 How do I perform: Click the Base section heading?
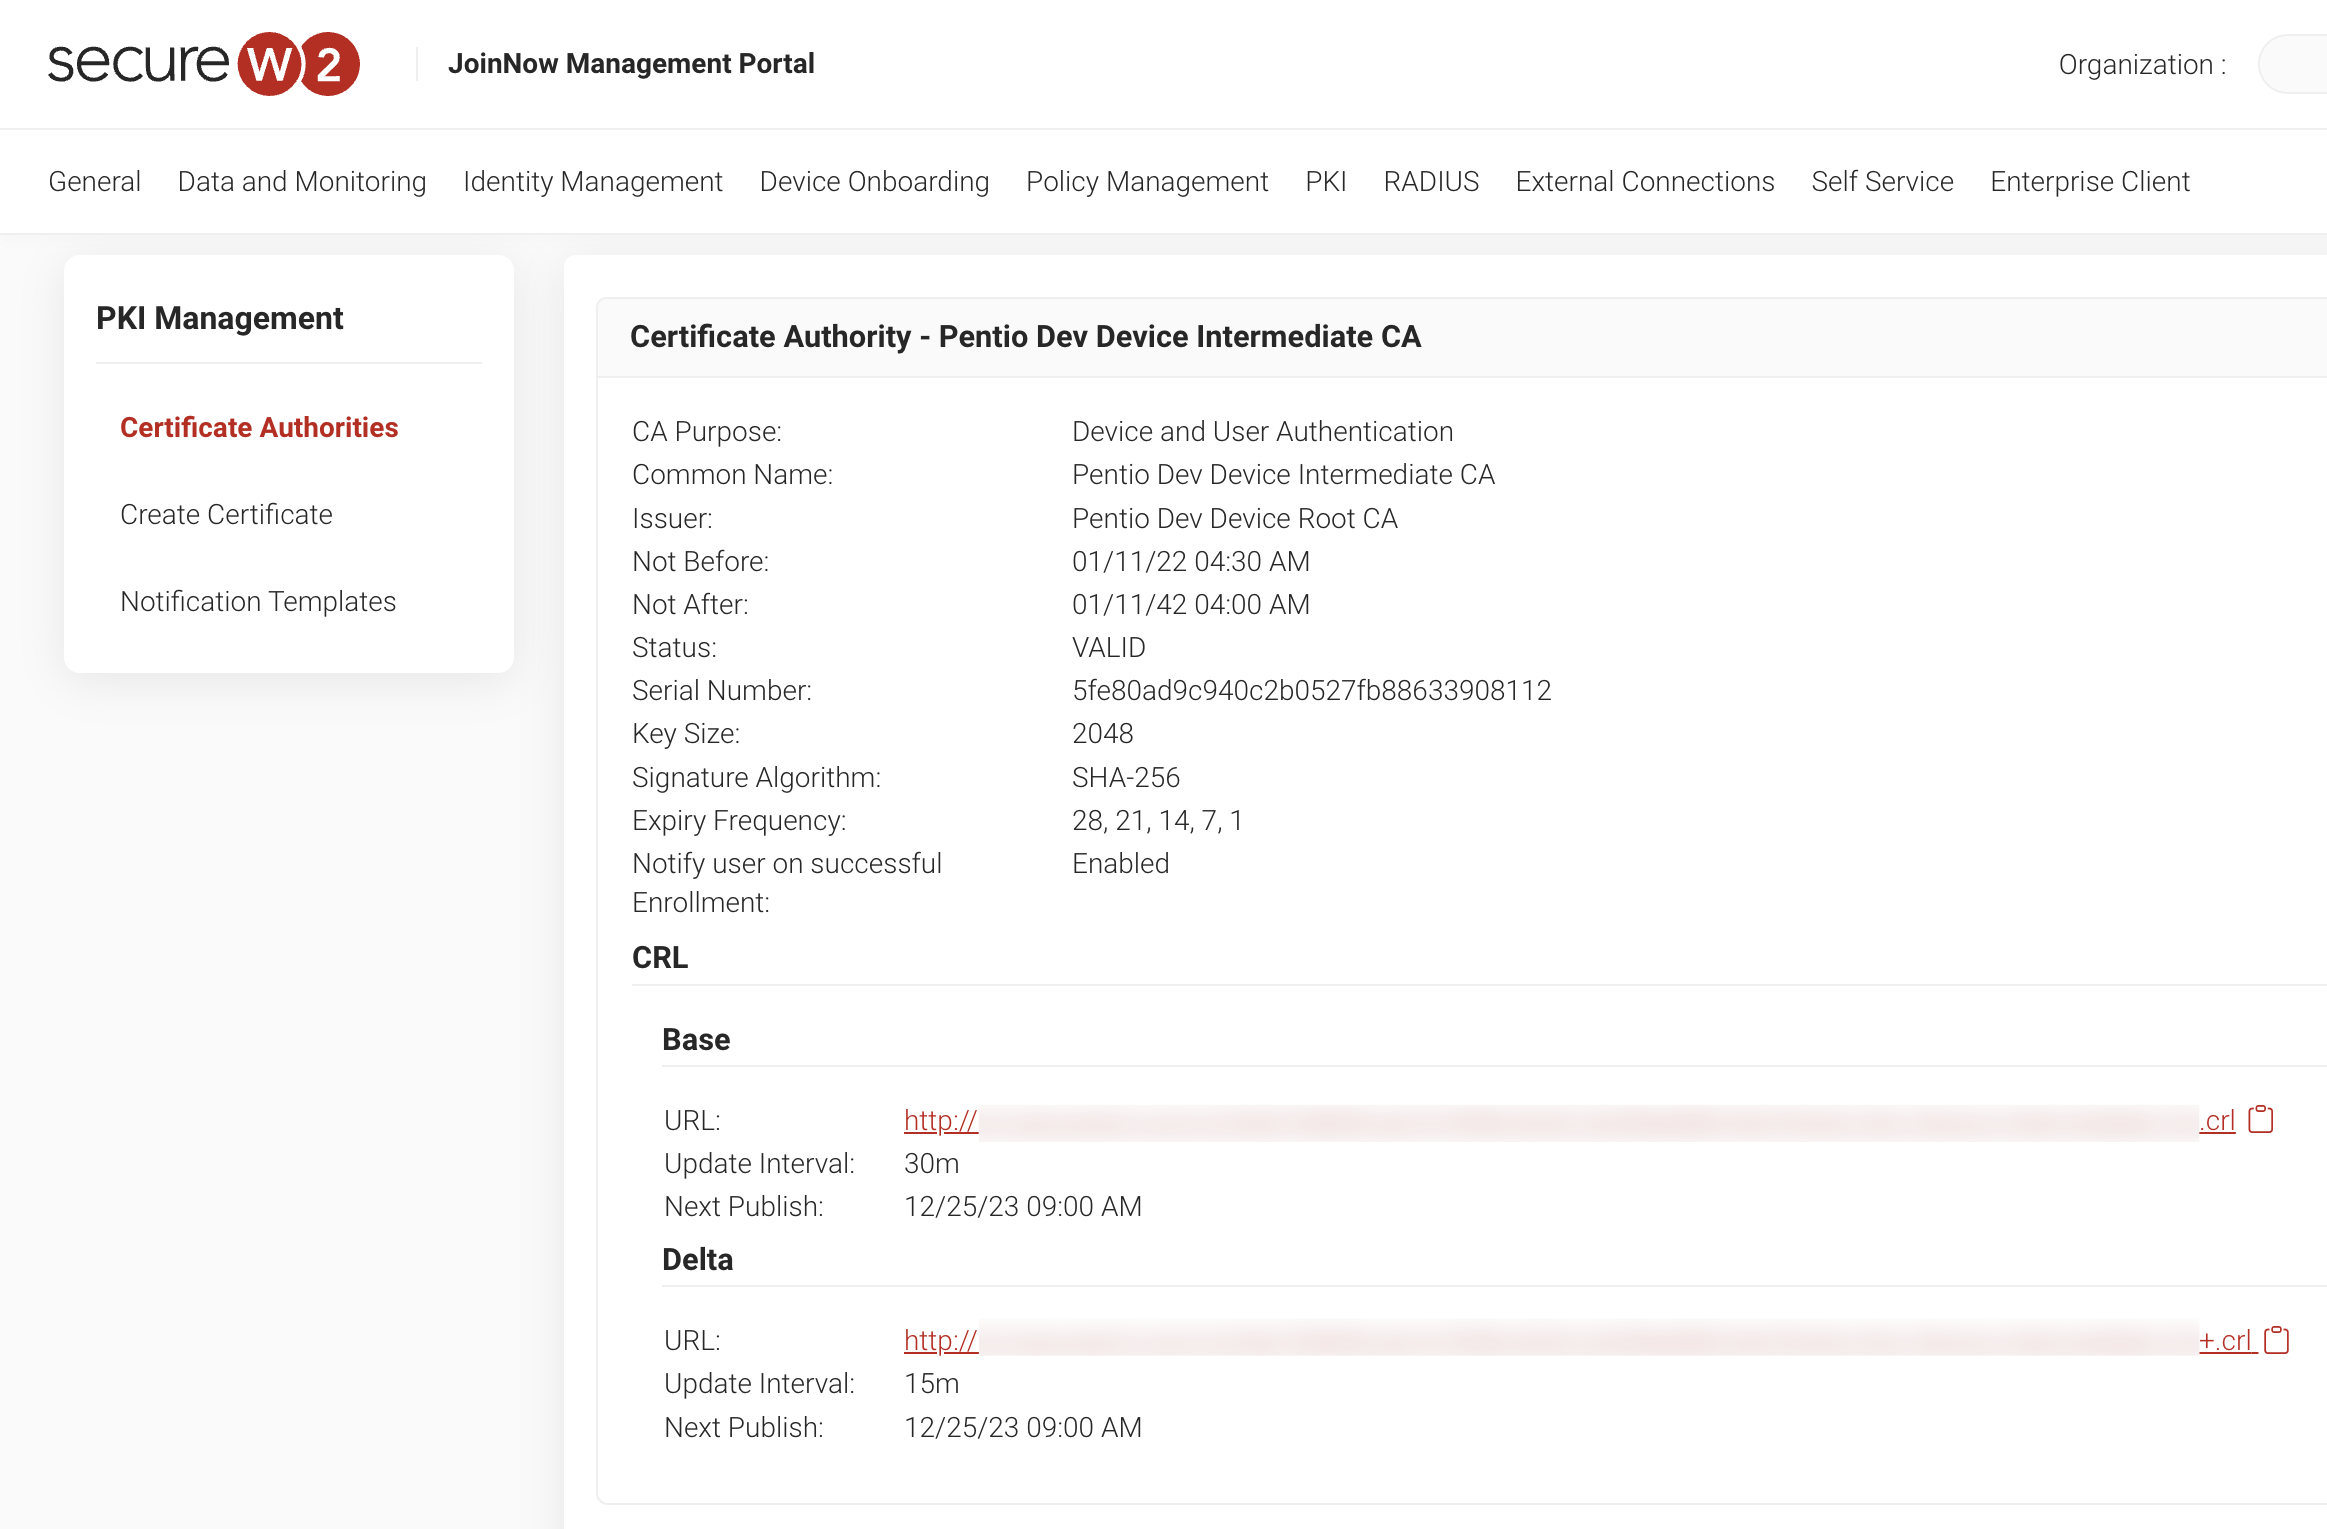(696, 1039)
